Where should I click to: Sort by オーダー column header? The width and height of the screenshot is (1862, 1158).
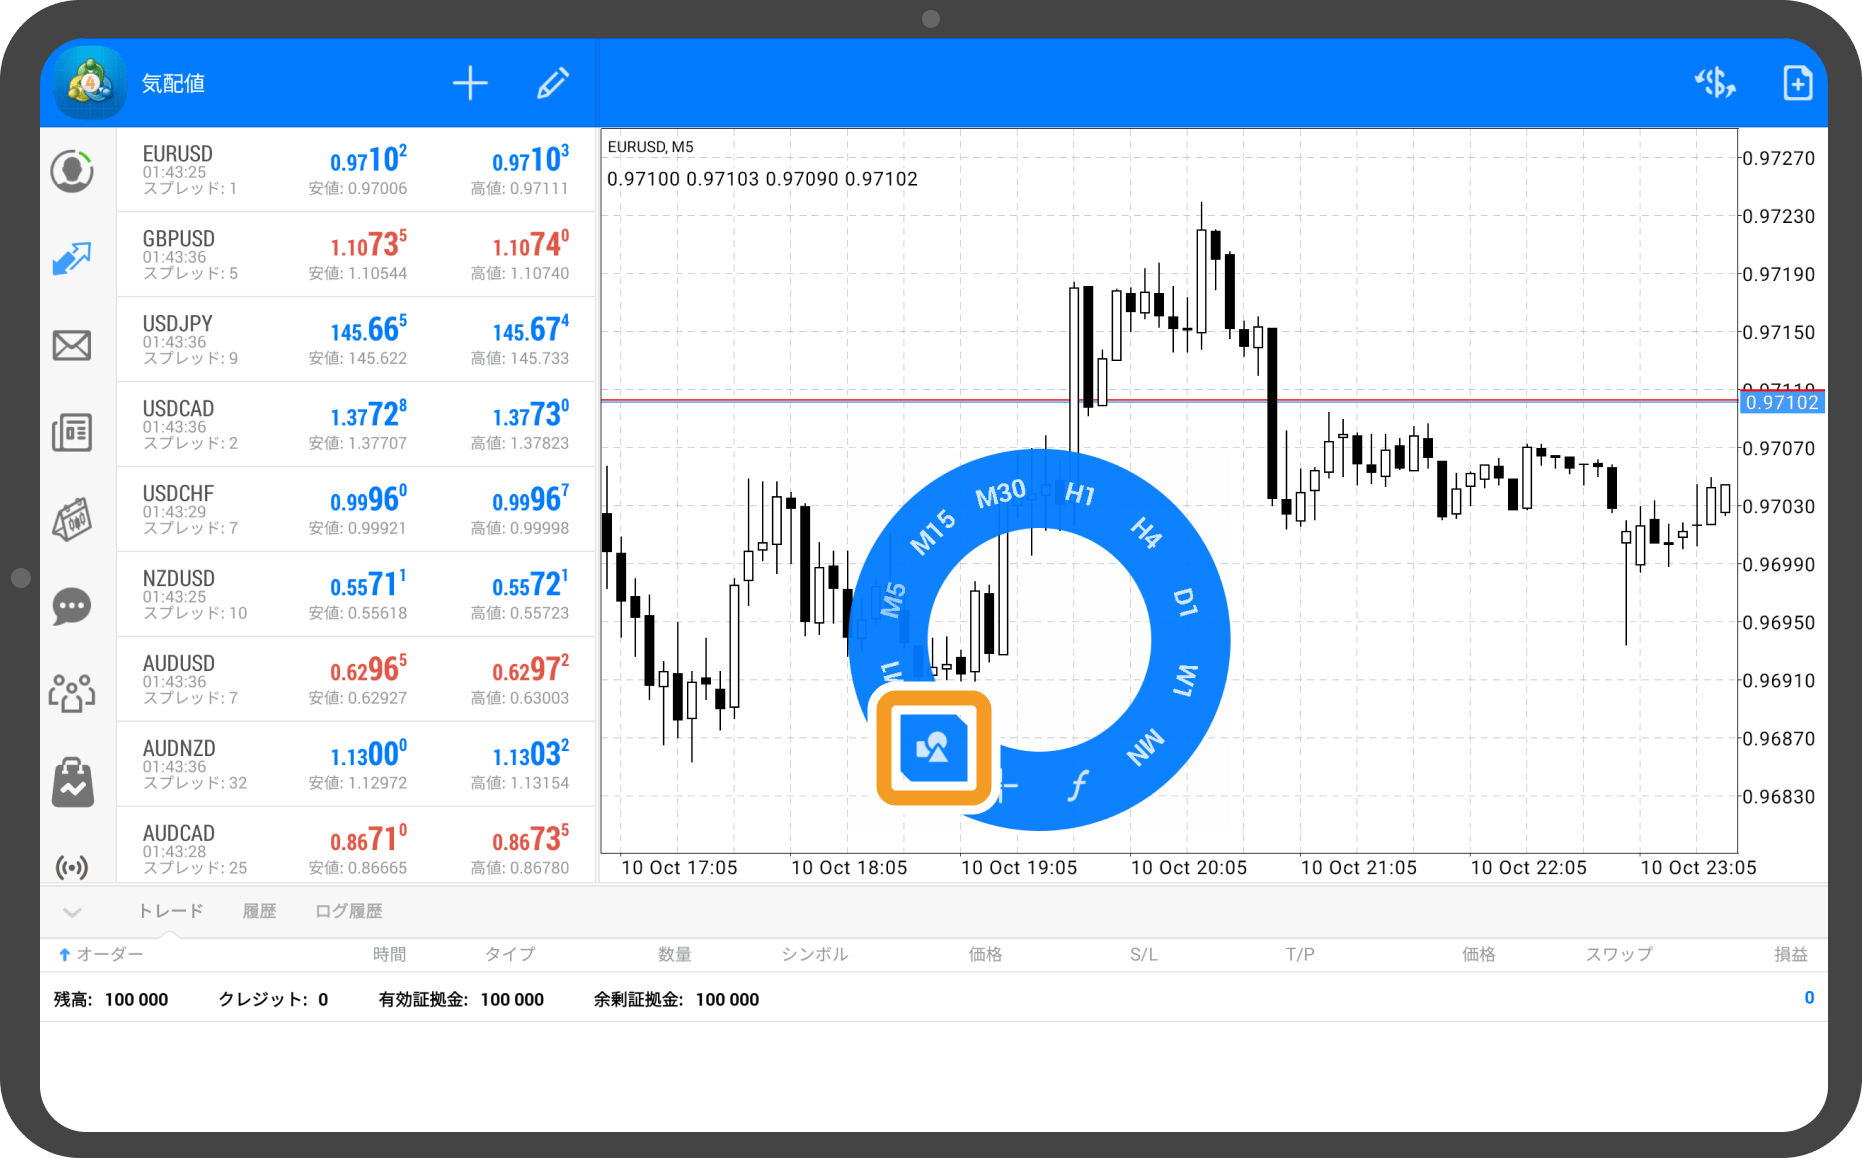point(101,954)
